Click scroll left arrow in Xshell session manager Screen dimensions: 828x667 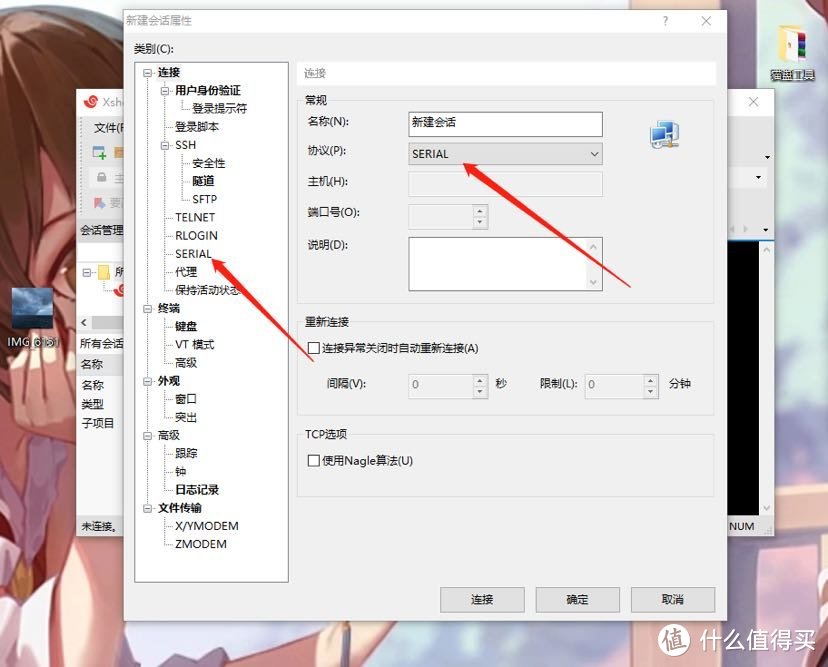(x=84, y=322)
